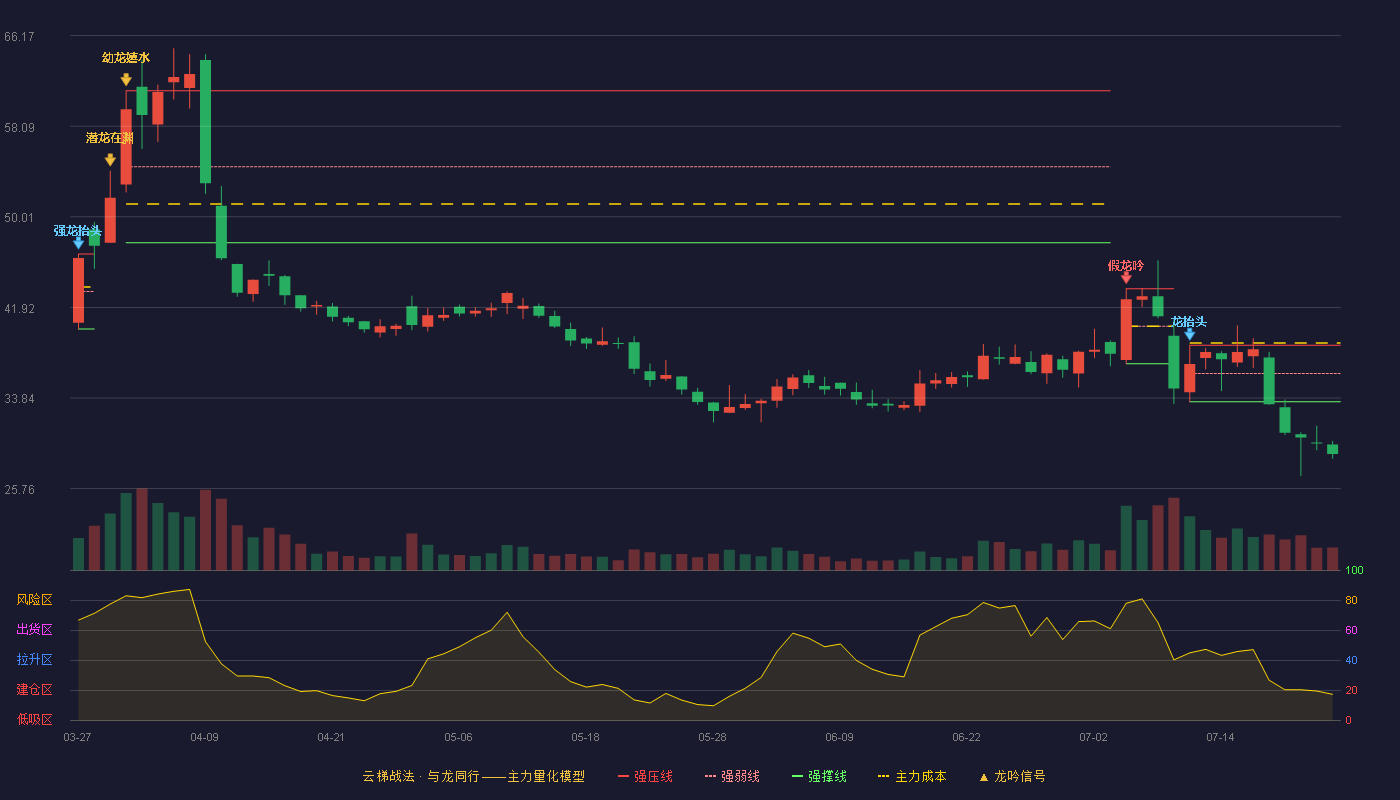Click the red arrow under 假龙吟
1400x800 pixels.
(1126, 277)
